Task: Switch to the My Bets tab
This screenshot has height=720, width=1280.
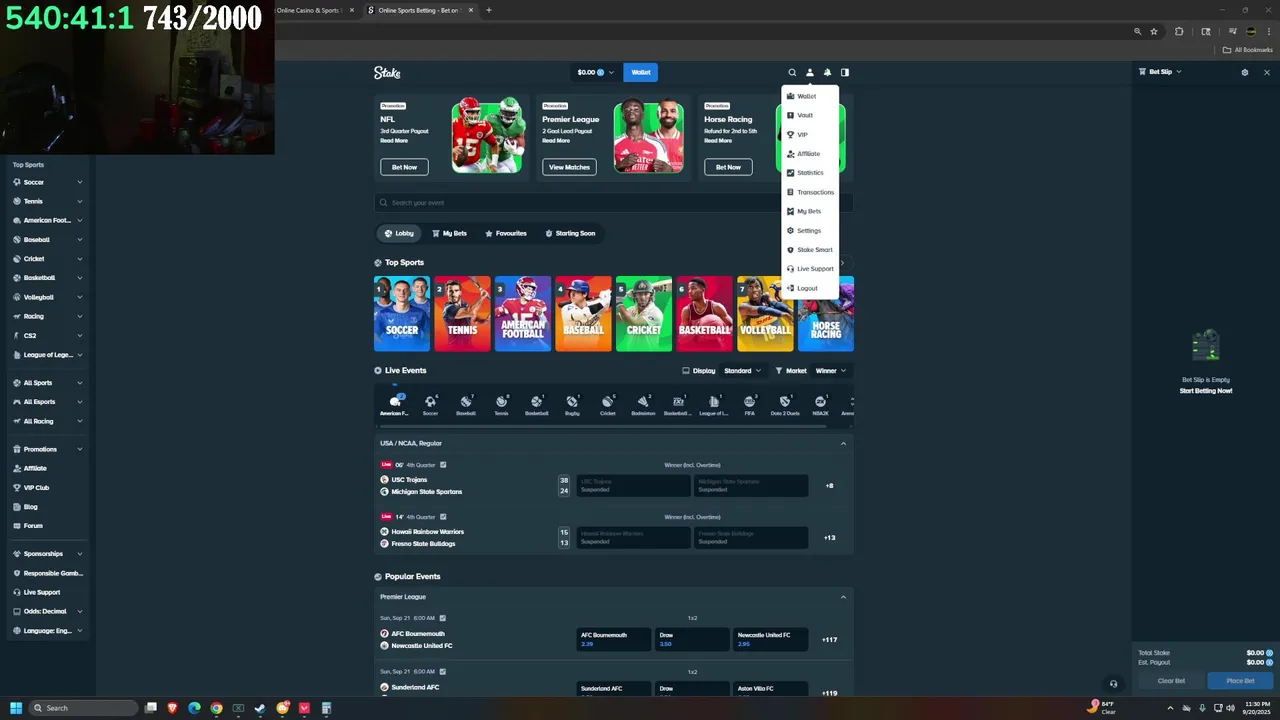Action: click(449, 233)
